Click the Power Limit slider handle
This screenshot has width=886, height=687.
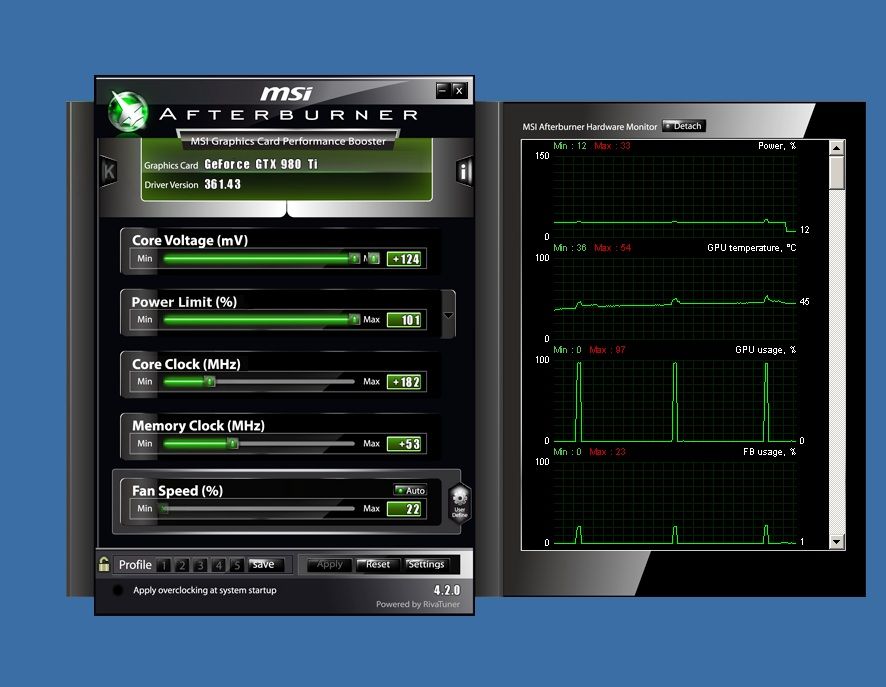tap(354, 320)
